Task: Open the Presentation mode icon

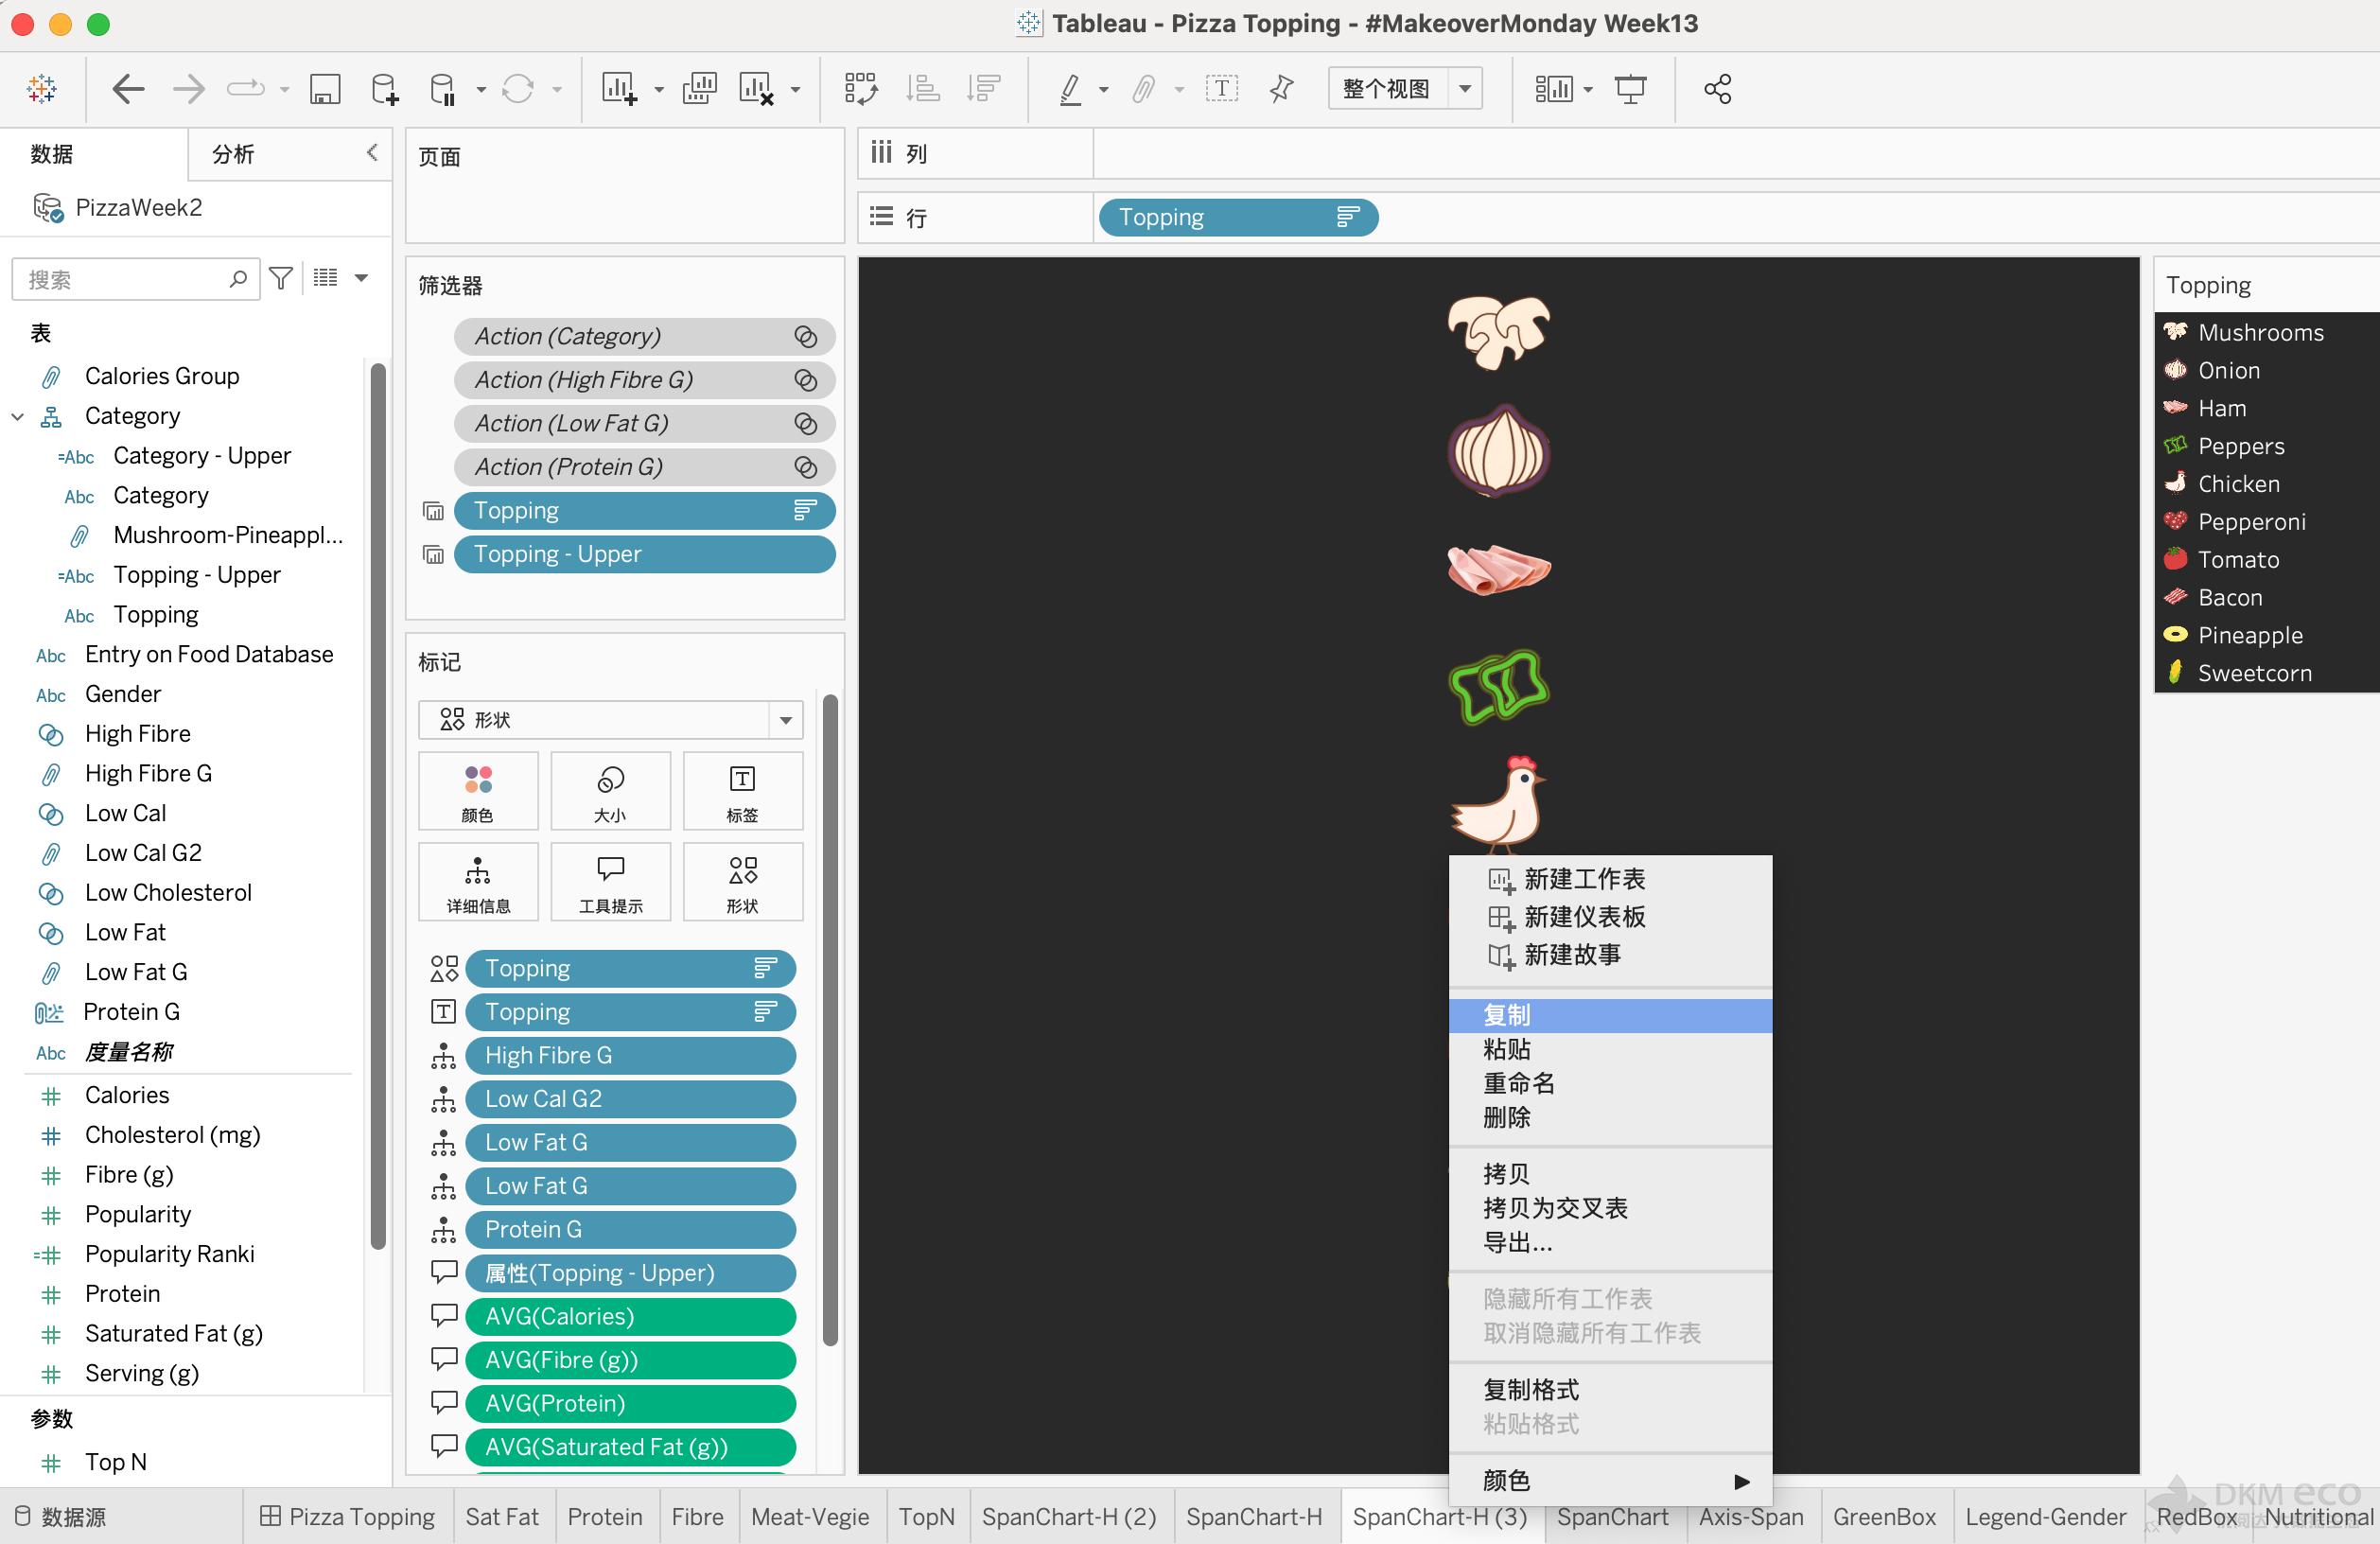Action: (1630, 89)
